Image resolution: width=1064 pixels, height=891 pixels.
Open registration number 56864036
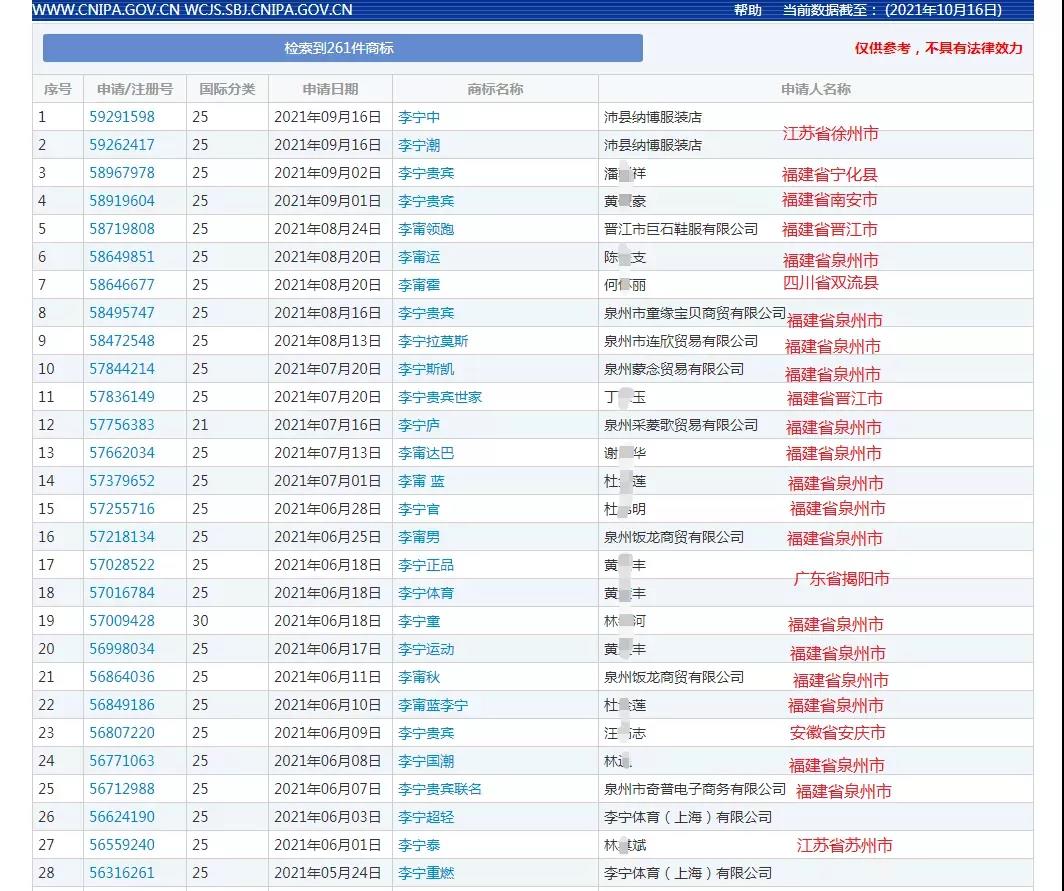(122, 677)
